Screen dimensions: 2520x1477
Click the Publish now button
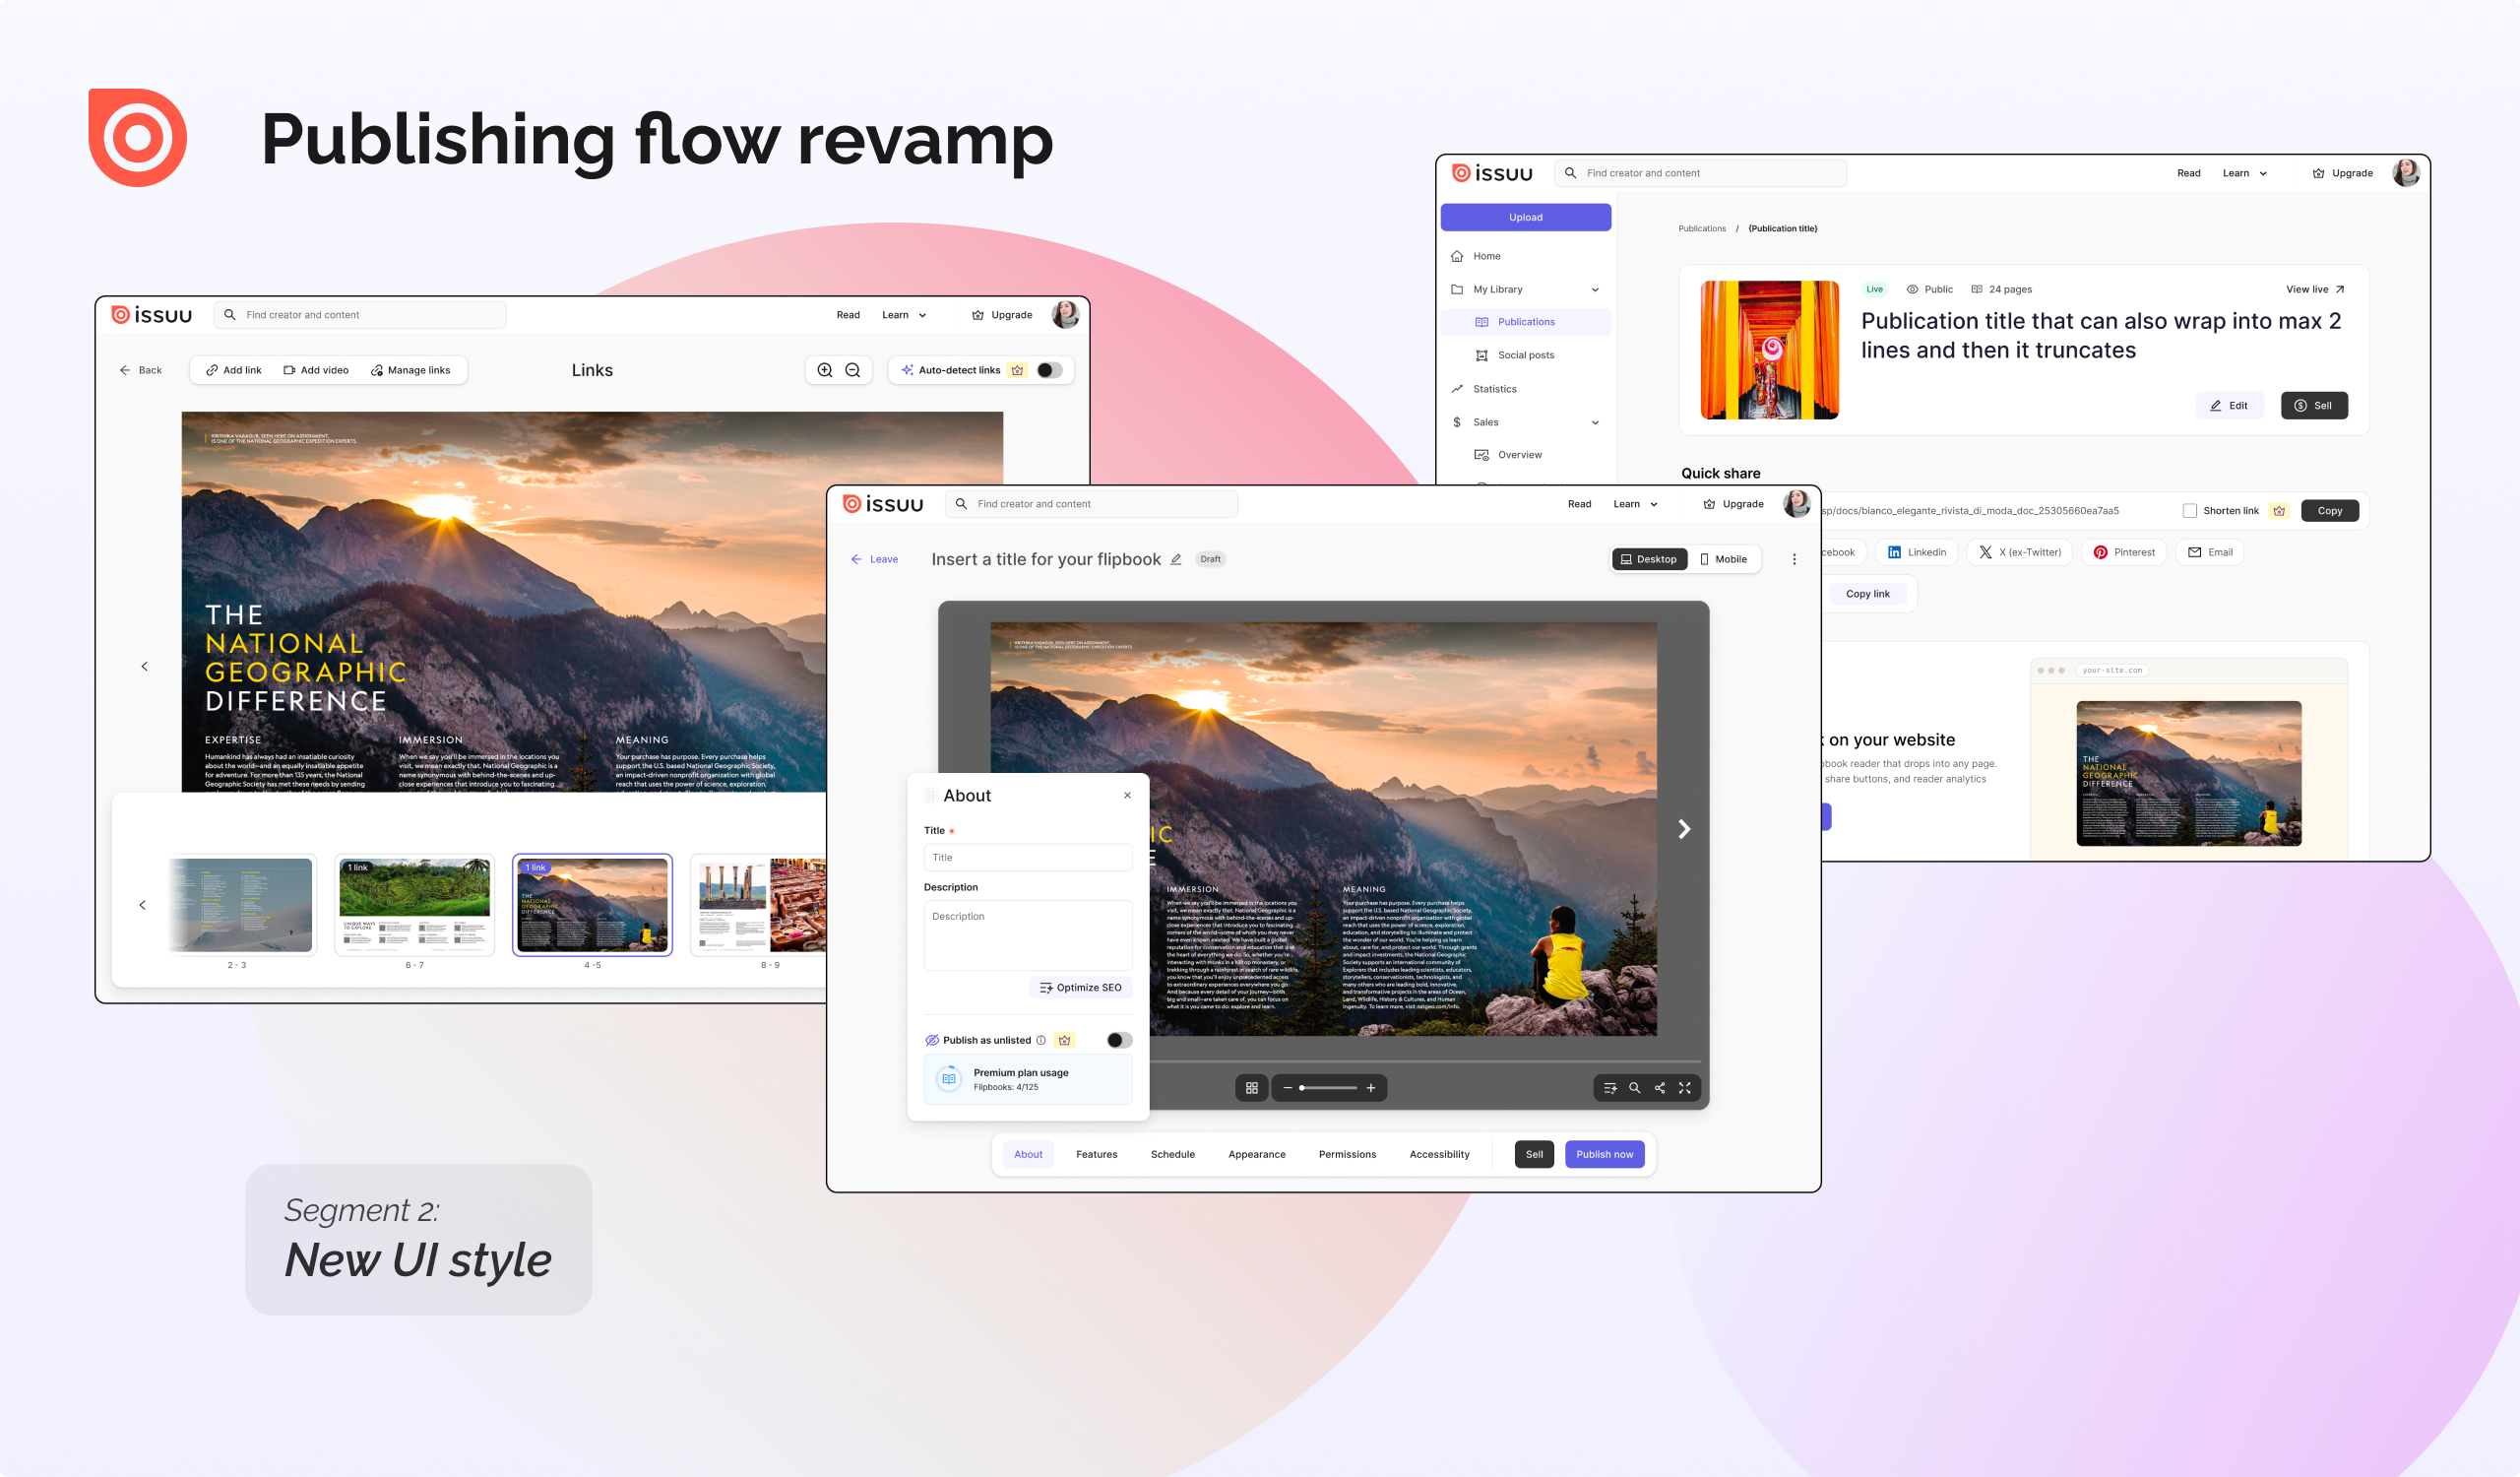(1604, 1154)
